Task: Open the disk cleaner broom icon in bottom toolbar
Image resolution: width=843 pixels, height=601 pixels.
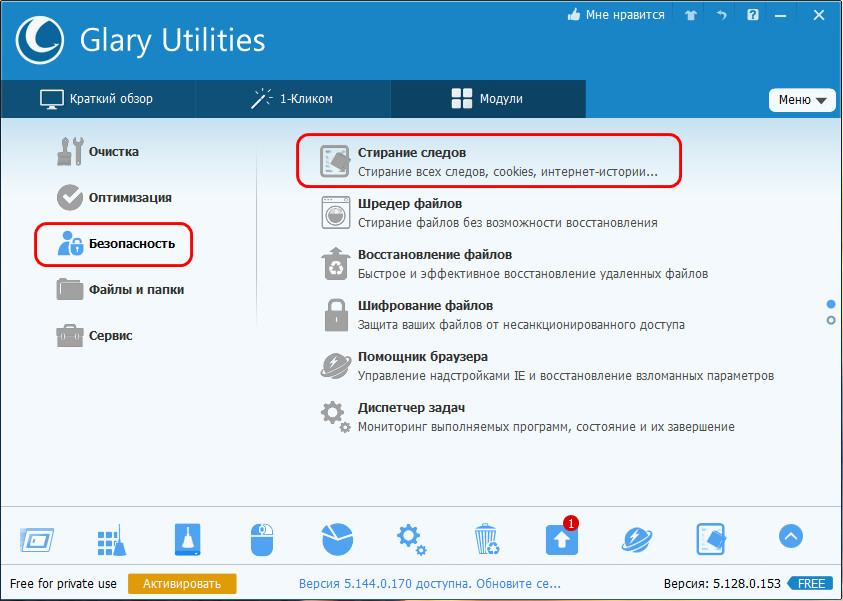Action: click(111, 539)
